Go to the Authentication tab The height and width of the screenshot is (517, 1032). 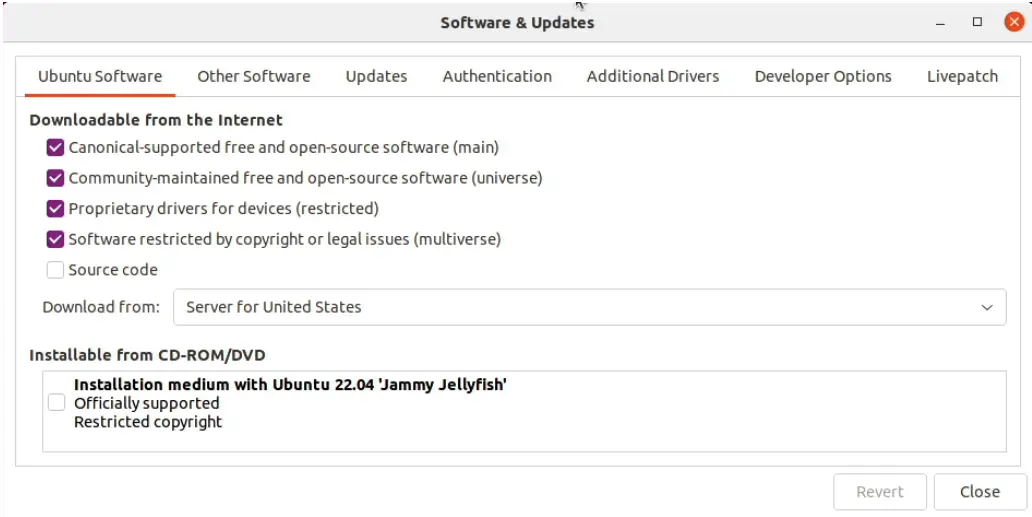pyautogui.click(x=497, y=77)
